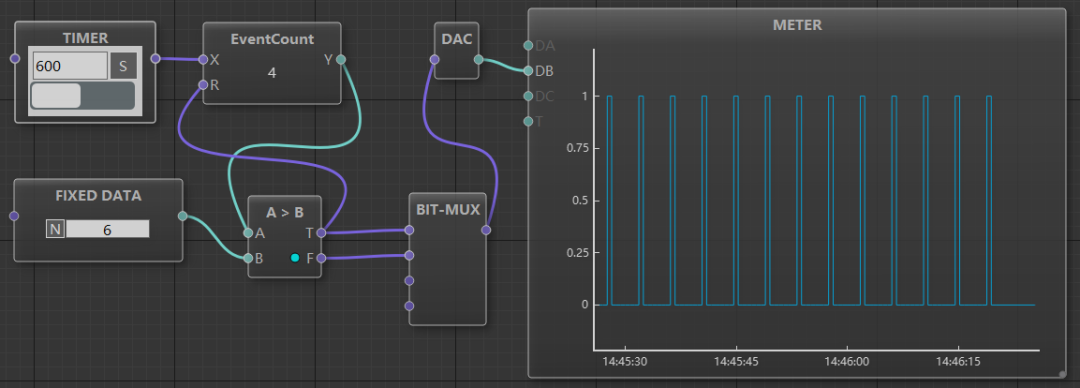Click the T output port of A > B

point(321,233)
